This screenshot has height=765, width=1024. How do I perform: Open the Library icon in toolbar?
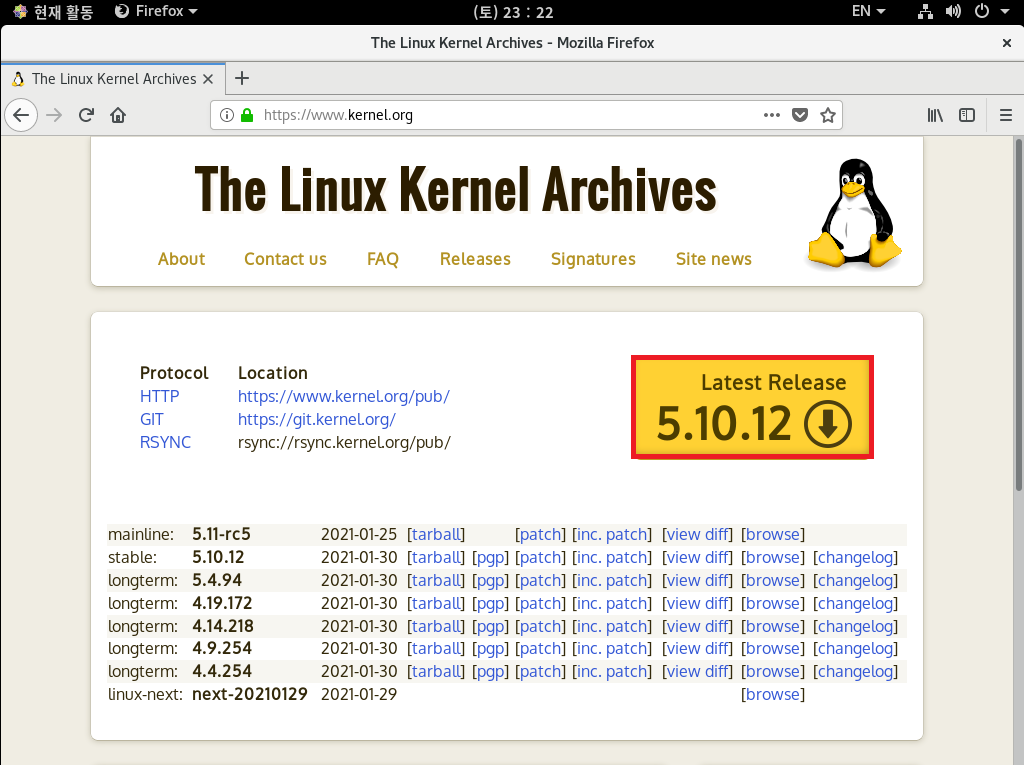pos(935,116)
